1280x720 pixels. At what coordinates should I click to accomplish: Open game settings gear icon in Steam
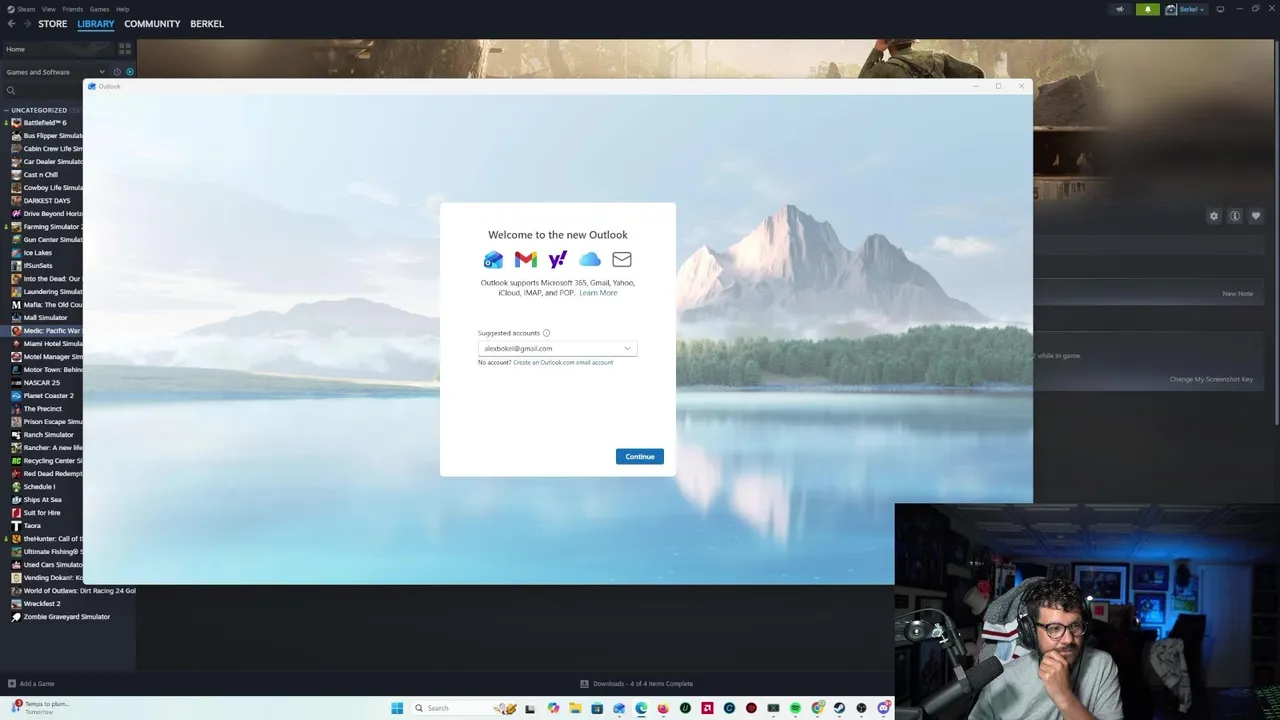(x=1214, y=216)
